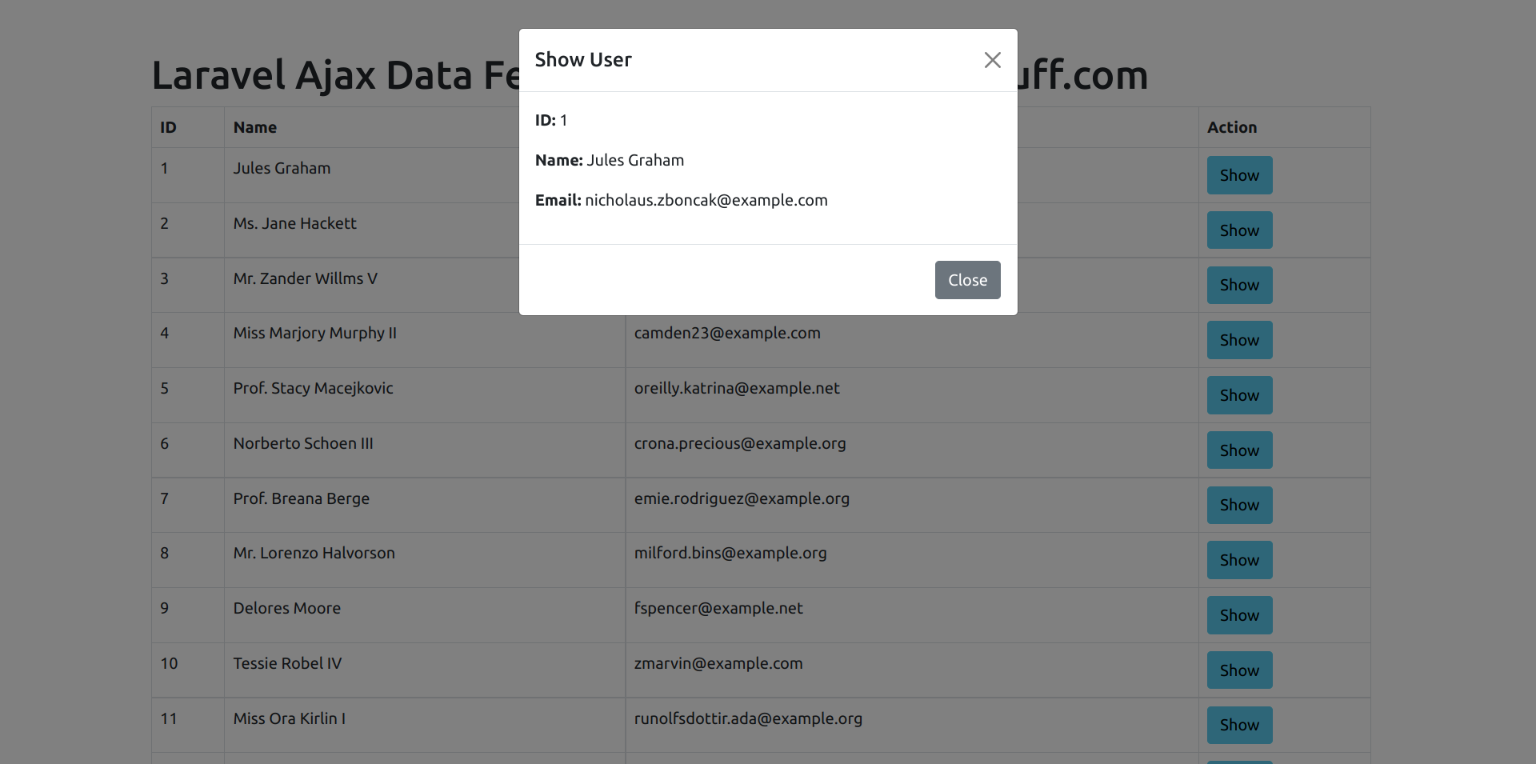Screen dimensions: 1536x764
Task: Close the modal using the X icon
Action: (992, 60)
